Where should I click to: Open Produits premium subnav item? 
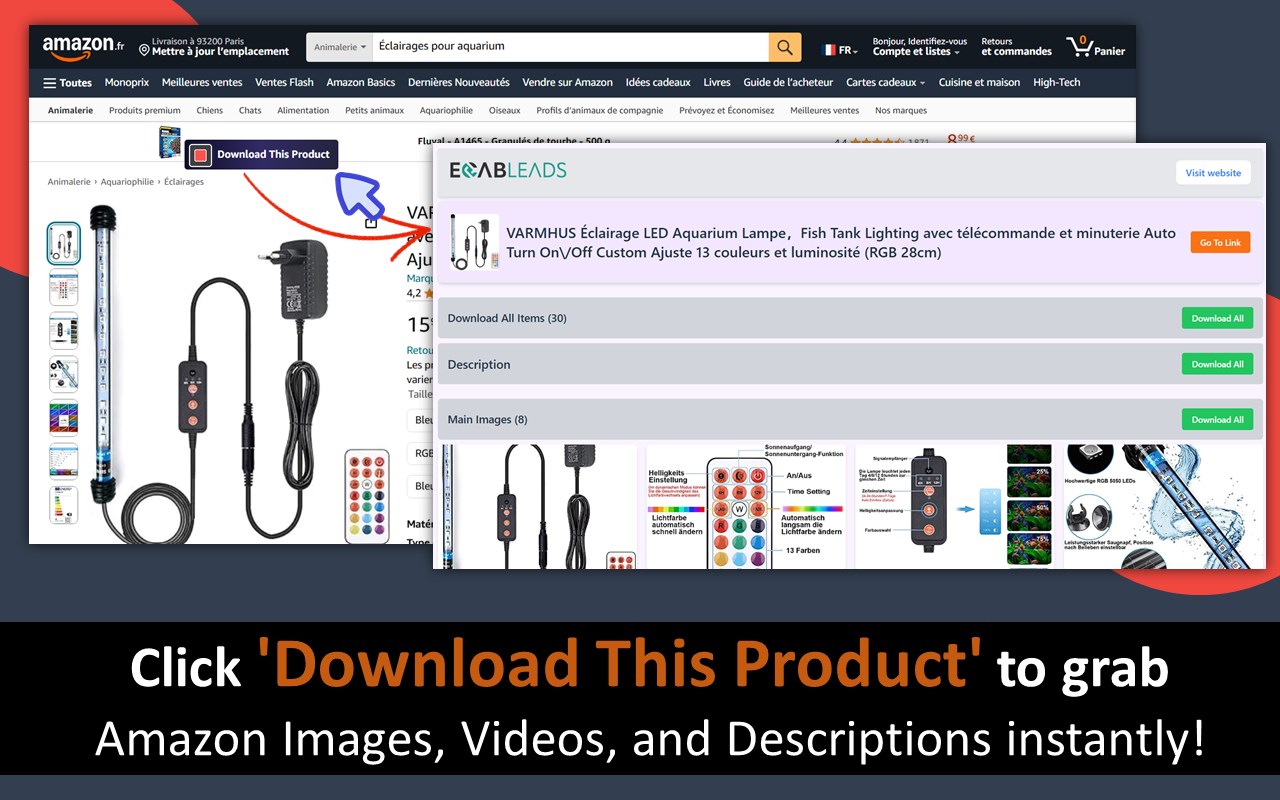click(145, 111)
